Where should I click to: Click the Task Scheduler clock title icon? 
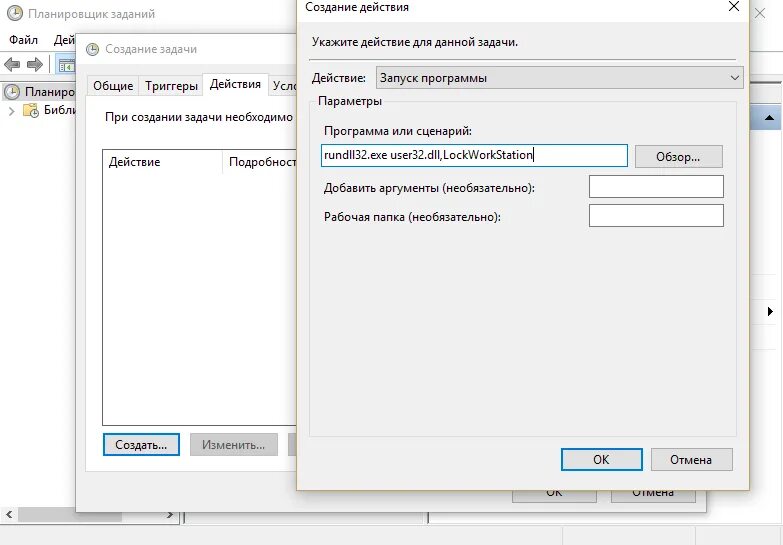(x=15, y=13)
